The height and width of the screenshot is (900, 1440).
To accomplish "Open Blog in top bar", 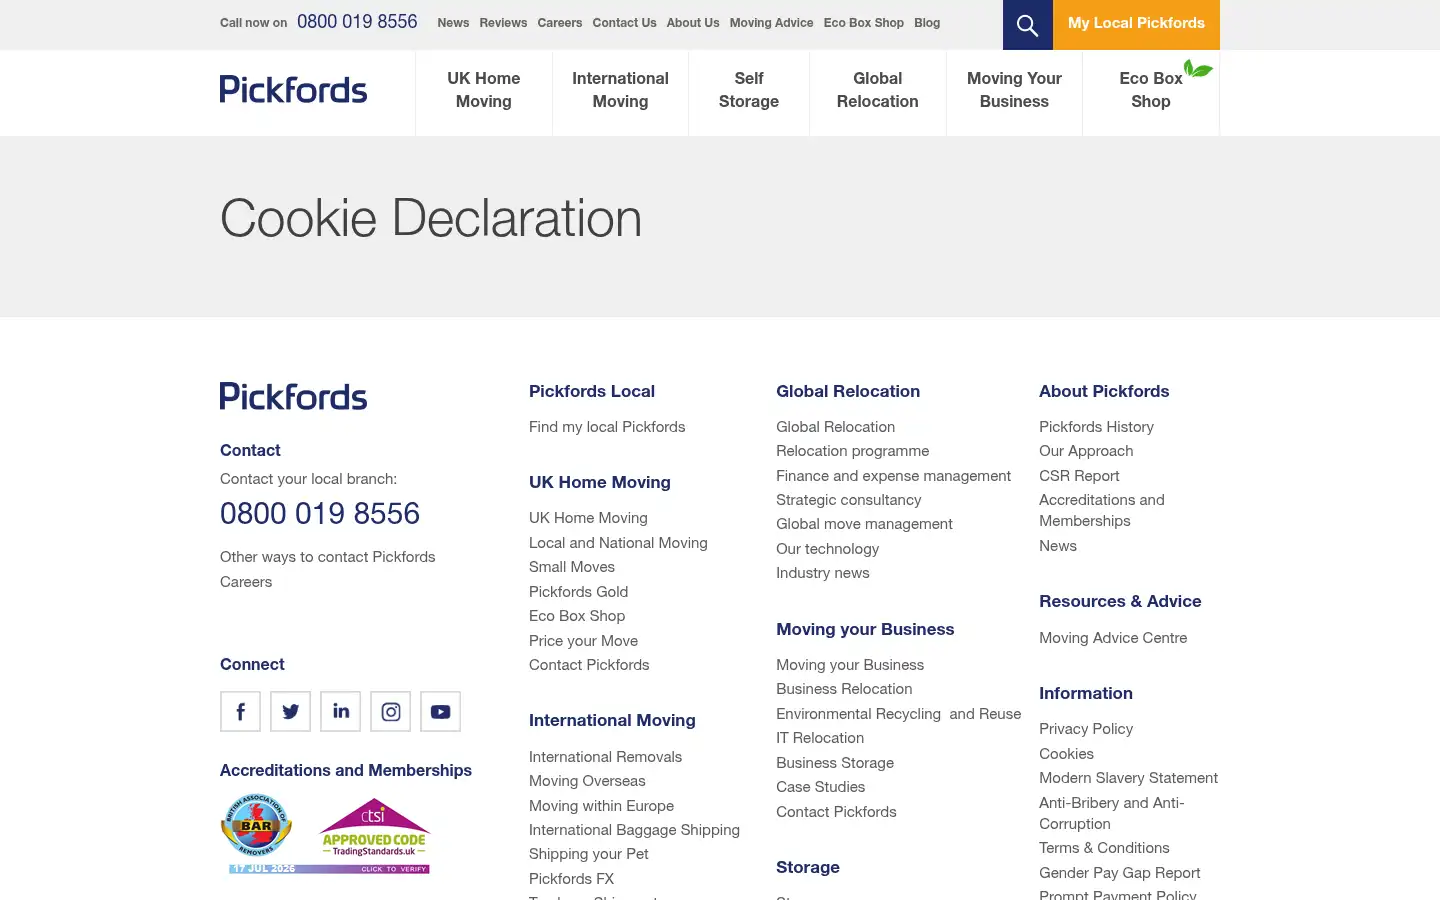I will coord(927,23).
